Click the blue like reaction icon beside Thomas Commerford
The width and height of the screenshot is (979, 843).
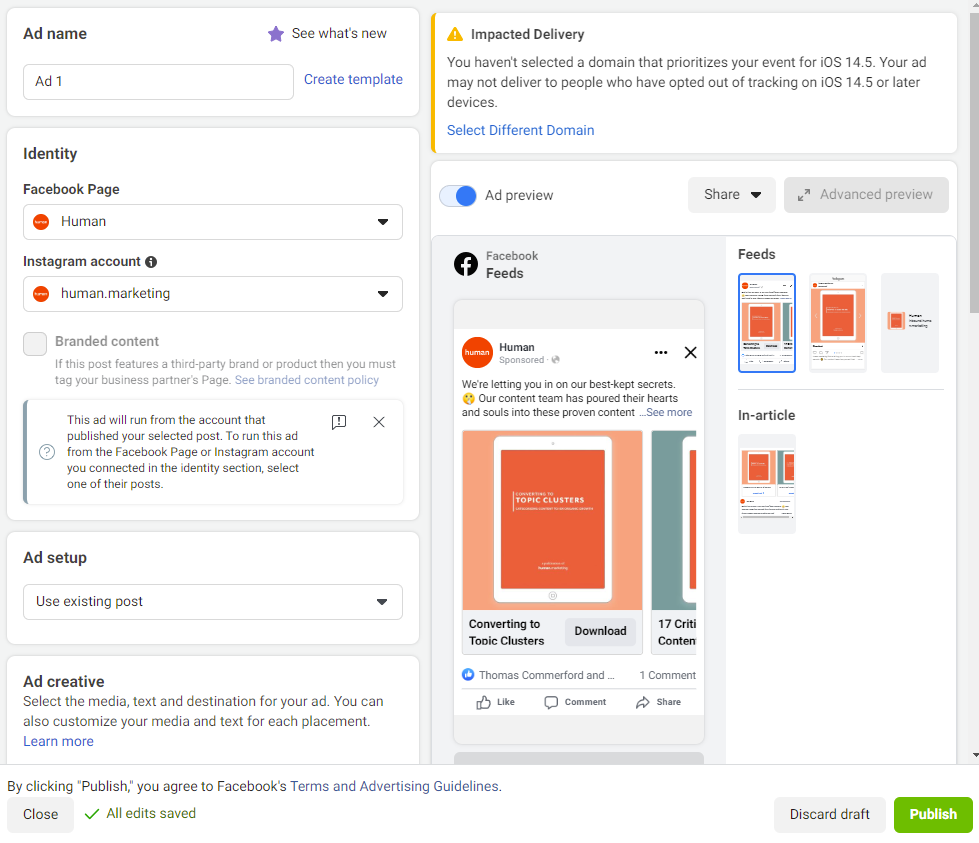pos(468,674)
